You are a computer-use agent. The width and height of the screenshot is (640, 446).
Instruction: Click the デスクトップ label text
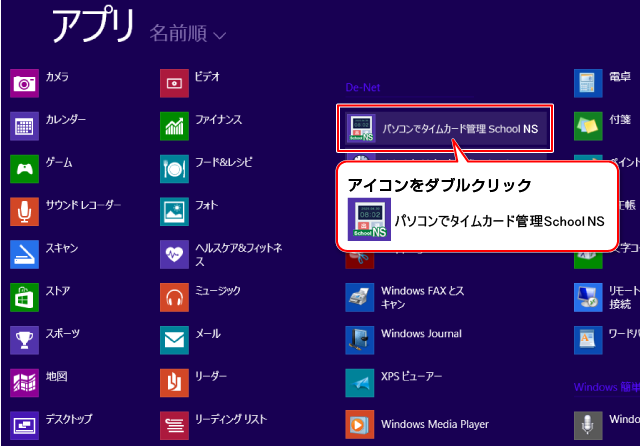point(69,419)
